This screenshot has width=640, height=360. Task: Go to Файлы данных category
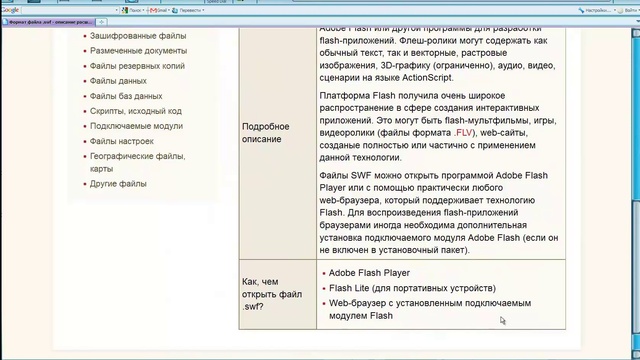118,81
